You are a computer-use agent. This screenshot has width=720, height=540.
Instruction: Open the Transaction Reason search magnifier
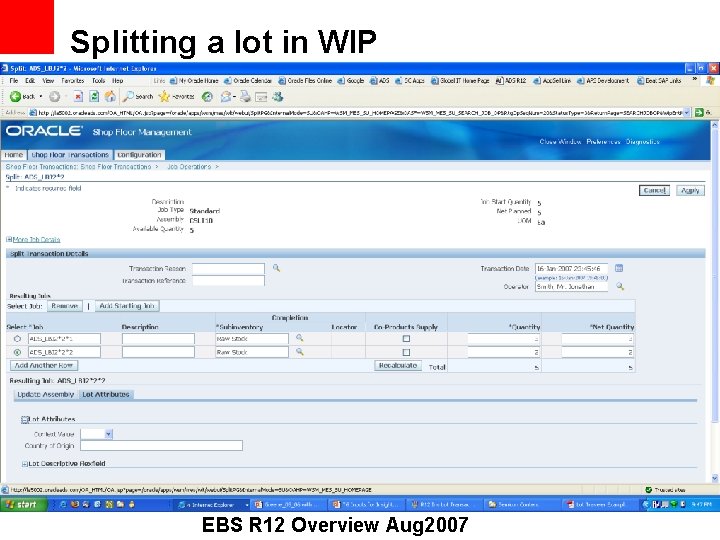click(276, 268)
